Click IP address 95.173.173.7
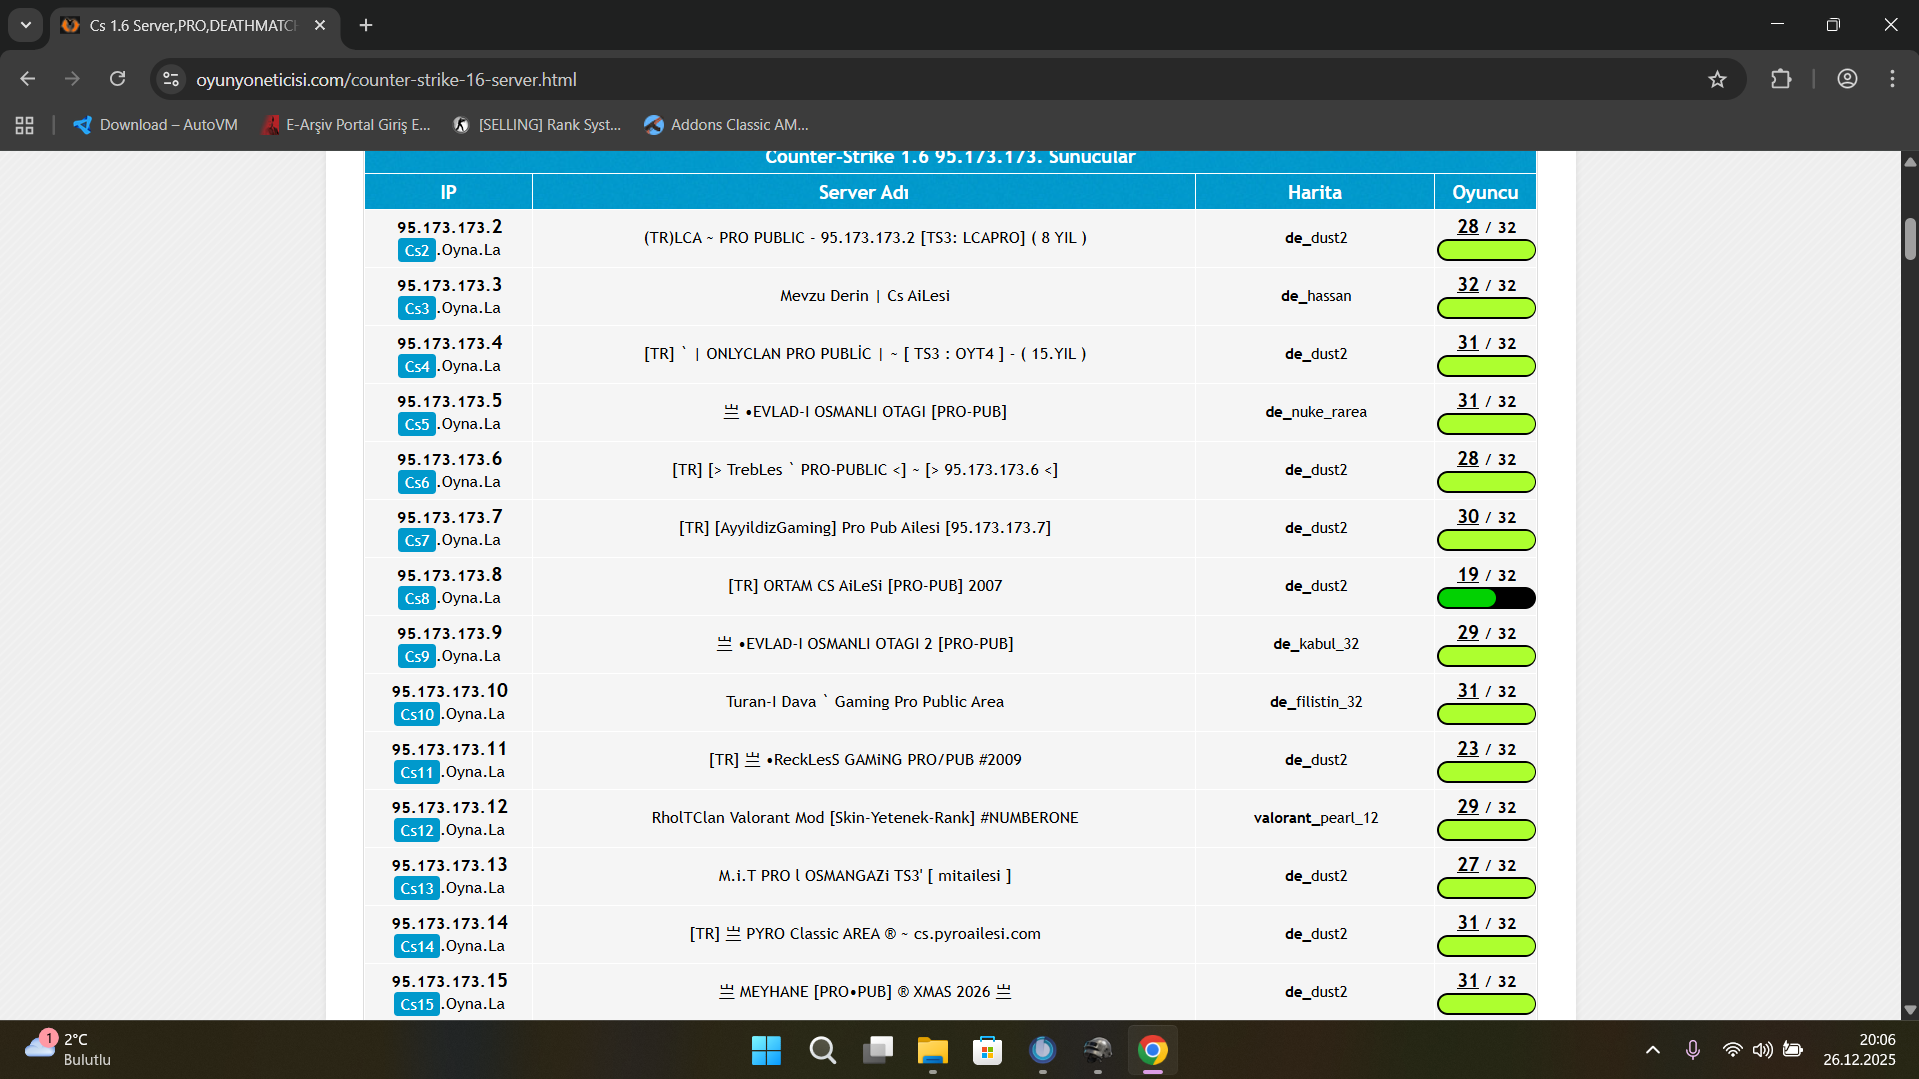 pyautogui.click(x=449, y=517)
